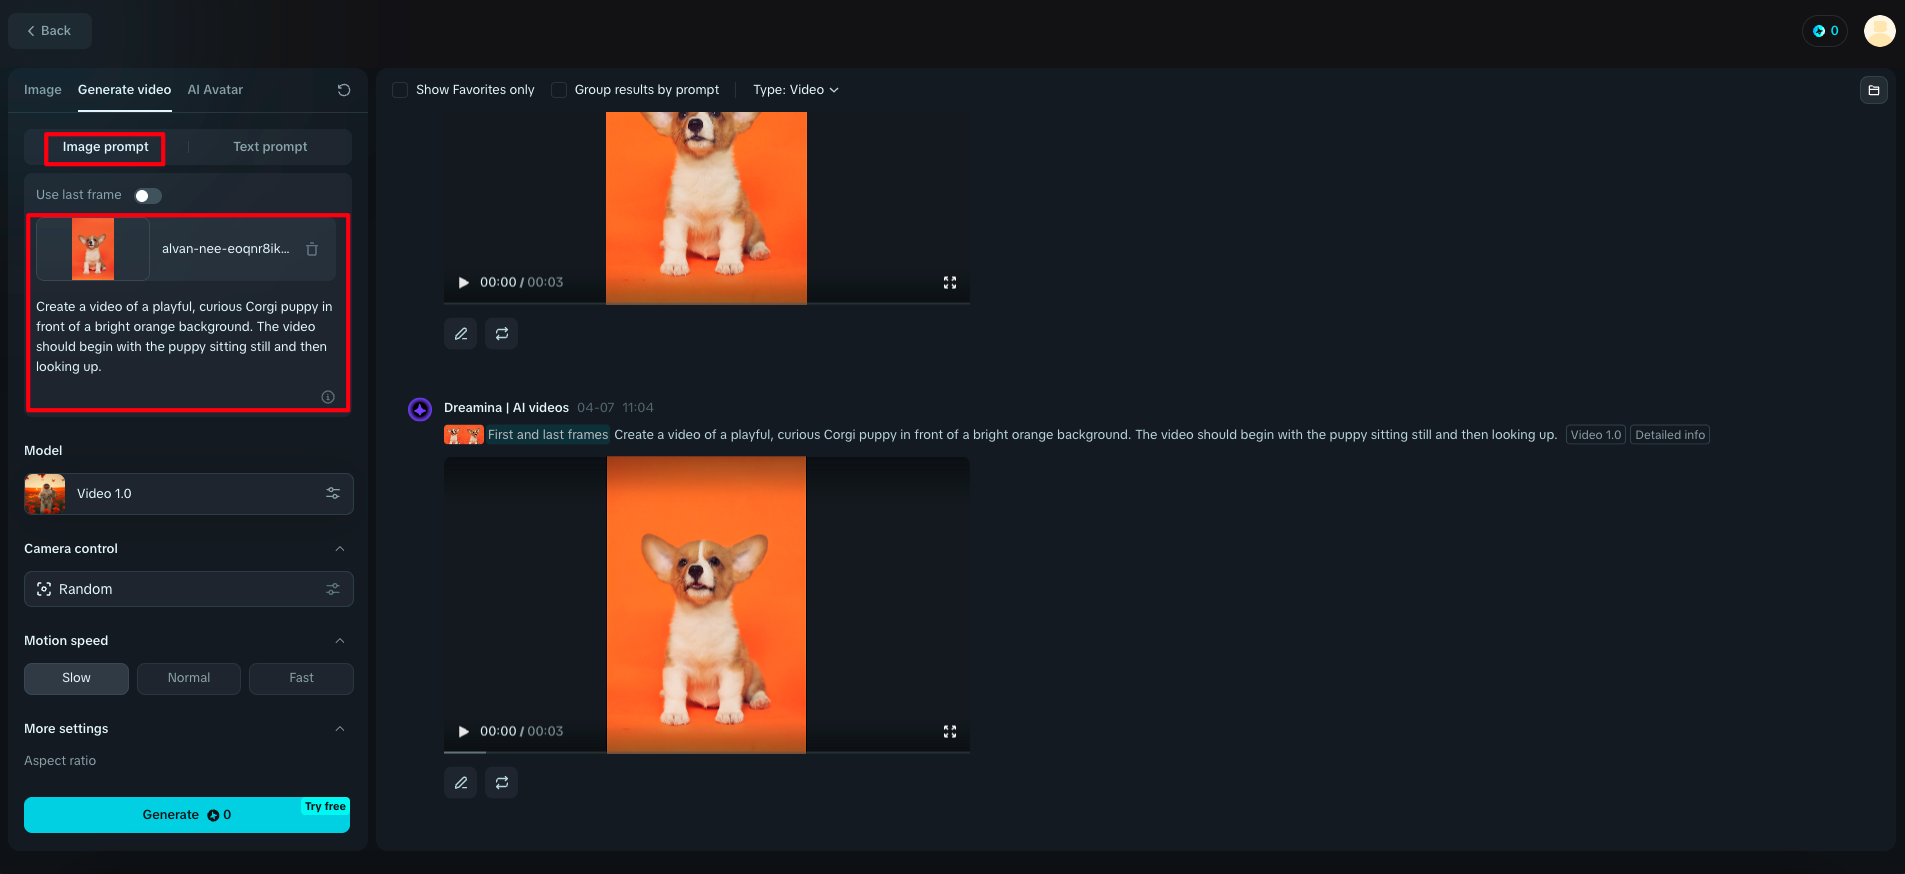1905x874 pixels.
Task: Delete the uploaded alvan-nee image with trash icon
Action: 312,249
